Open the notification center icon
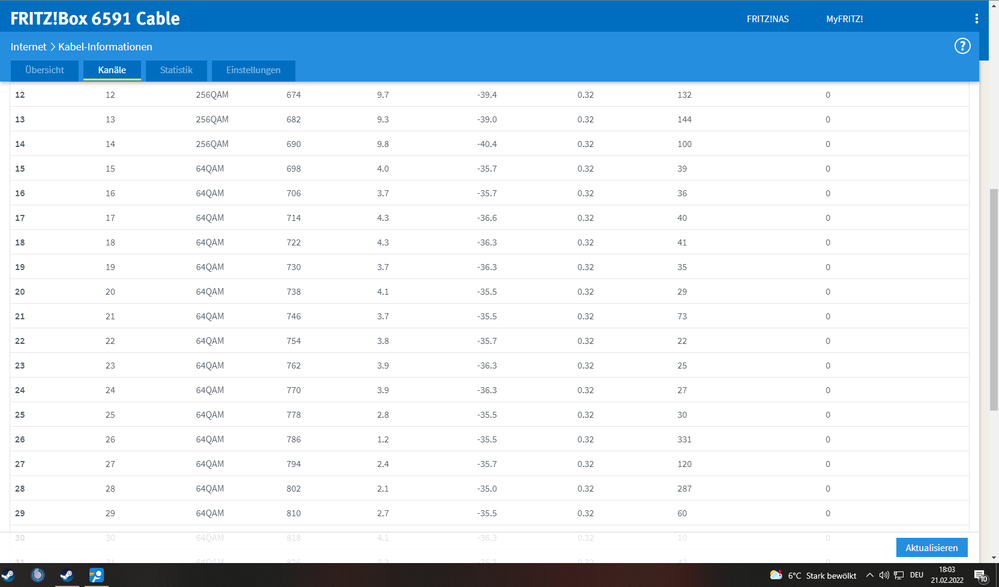The width and height of the screenshot is (999, 587). pos(981,576)
